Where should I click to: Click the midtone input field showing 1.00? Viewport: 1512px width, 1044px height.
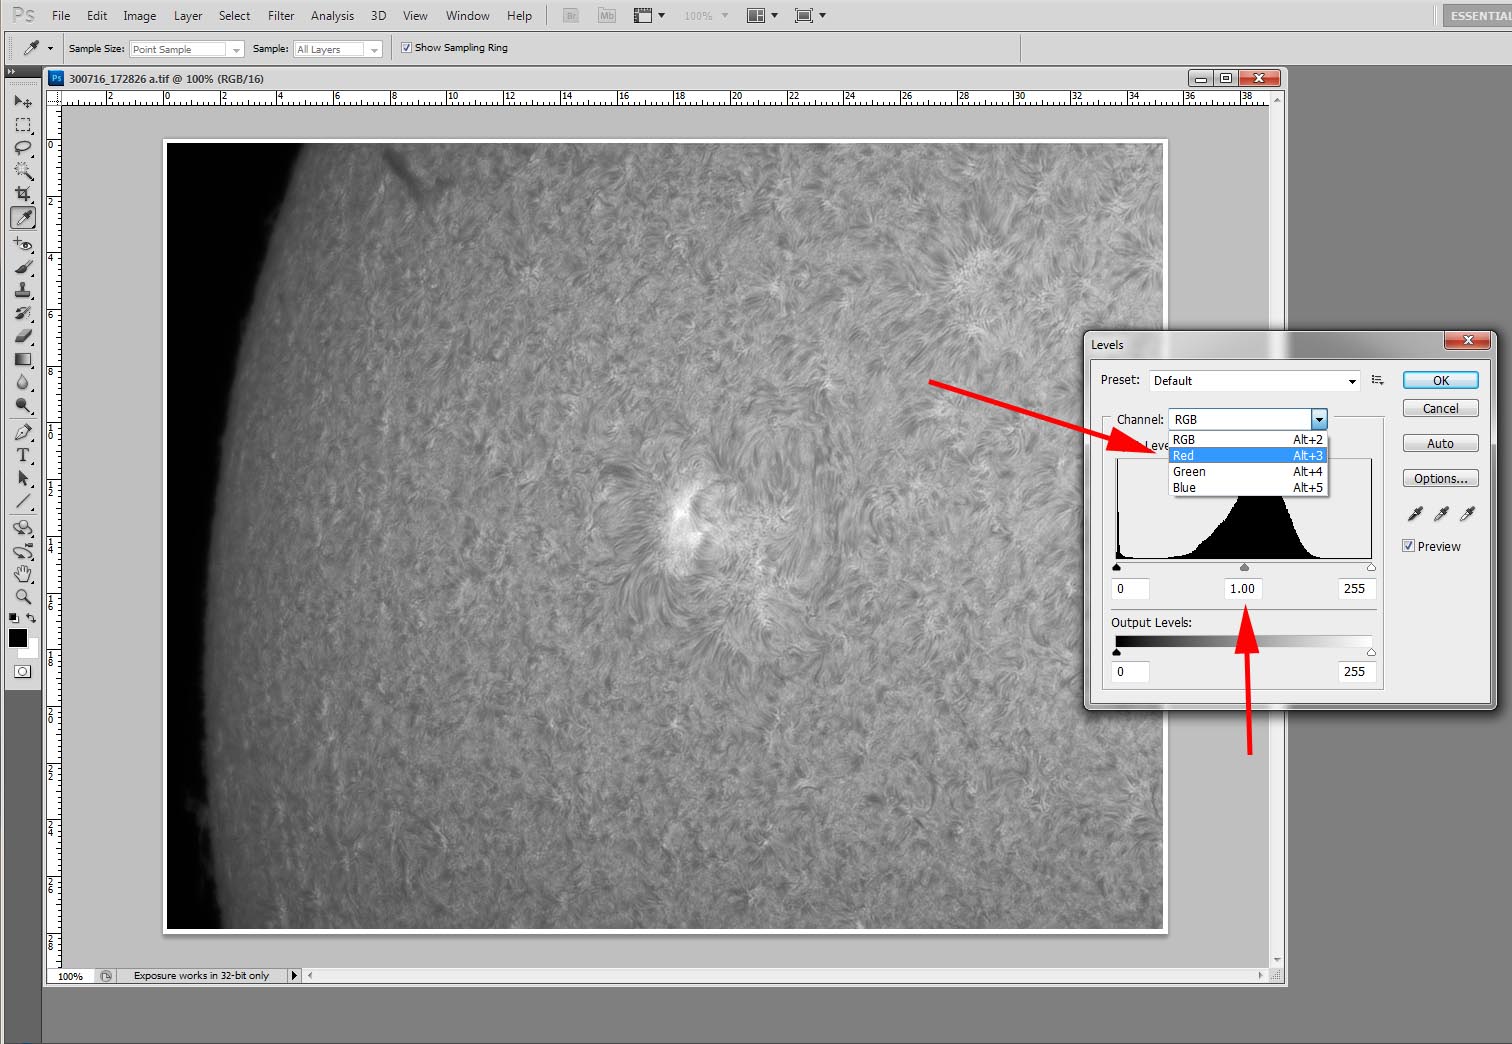click(1242, 589)
